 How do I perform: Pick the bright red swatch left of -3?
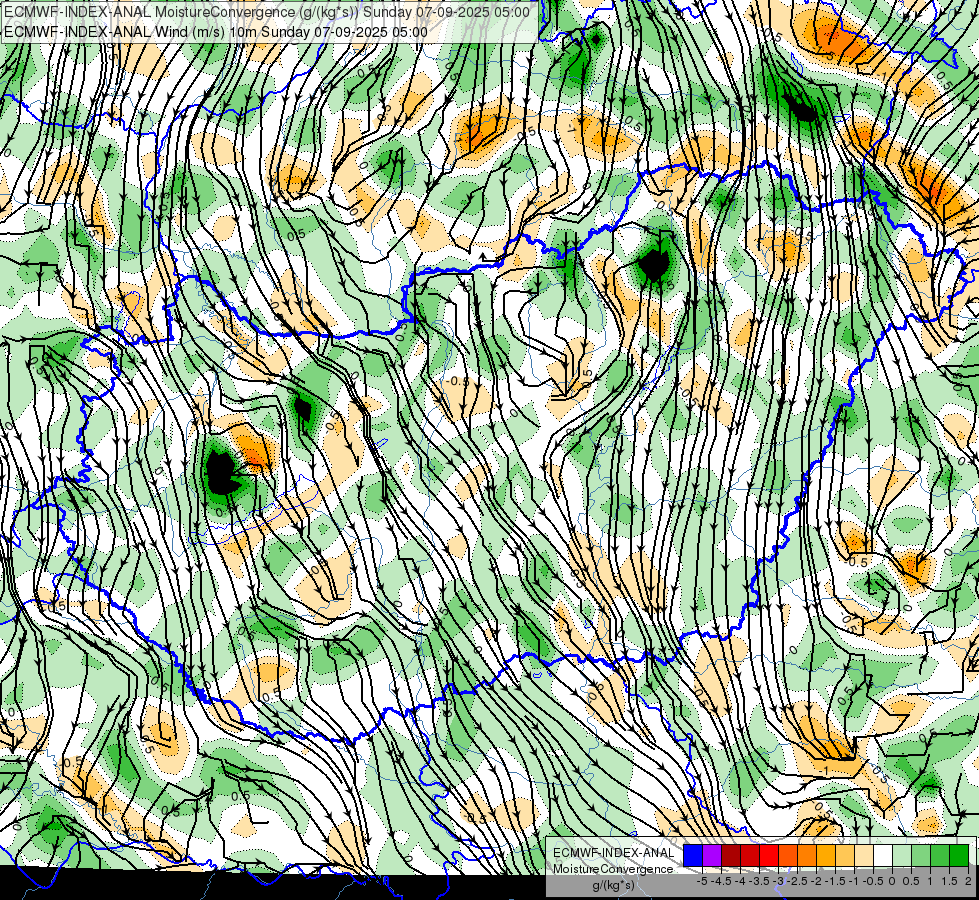pos(769,856)
